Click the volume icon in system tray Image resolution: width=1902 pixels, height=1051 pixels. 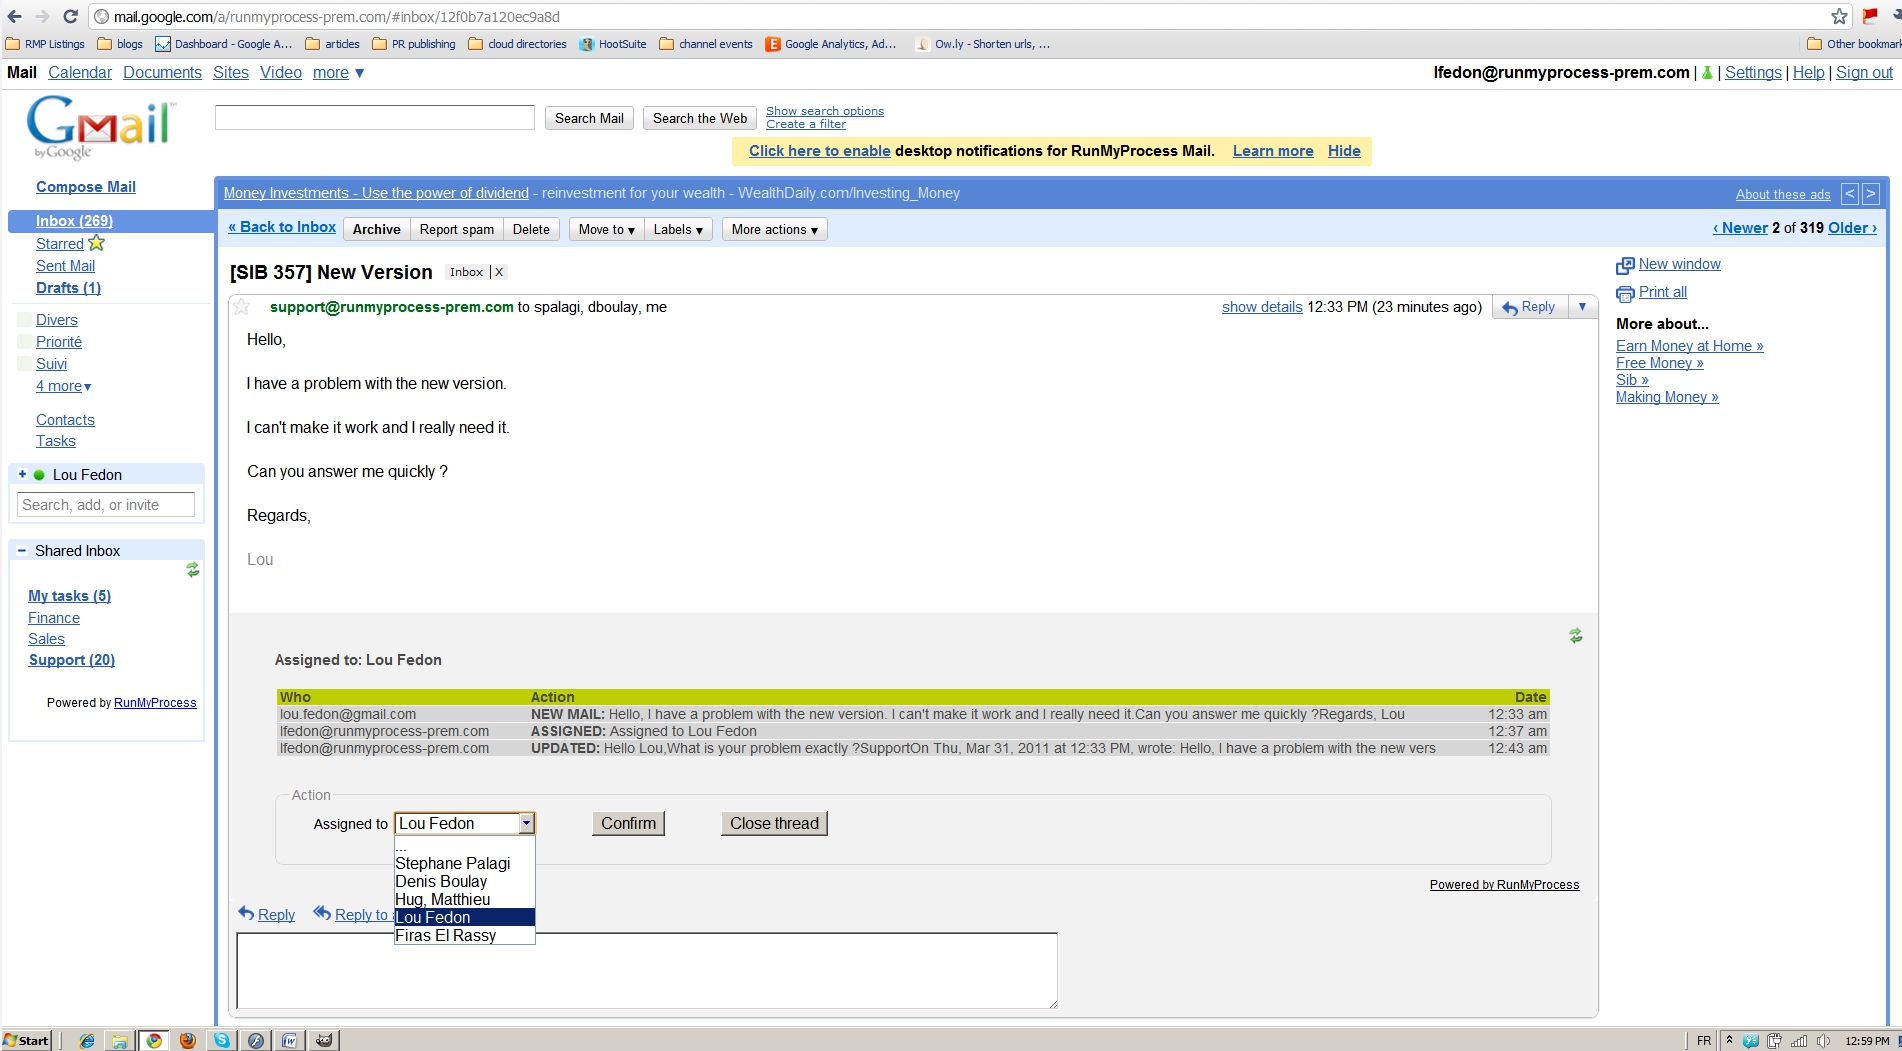point(1823,1041)
